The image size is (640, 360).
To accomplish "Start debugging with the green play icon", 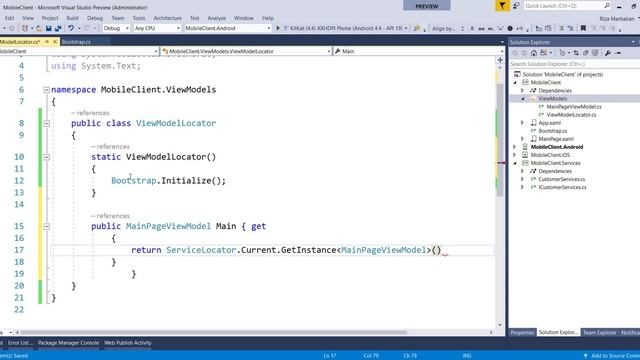I will coord(278,28).
